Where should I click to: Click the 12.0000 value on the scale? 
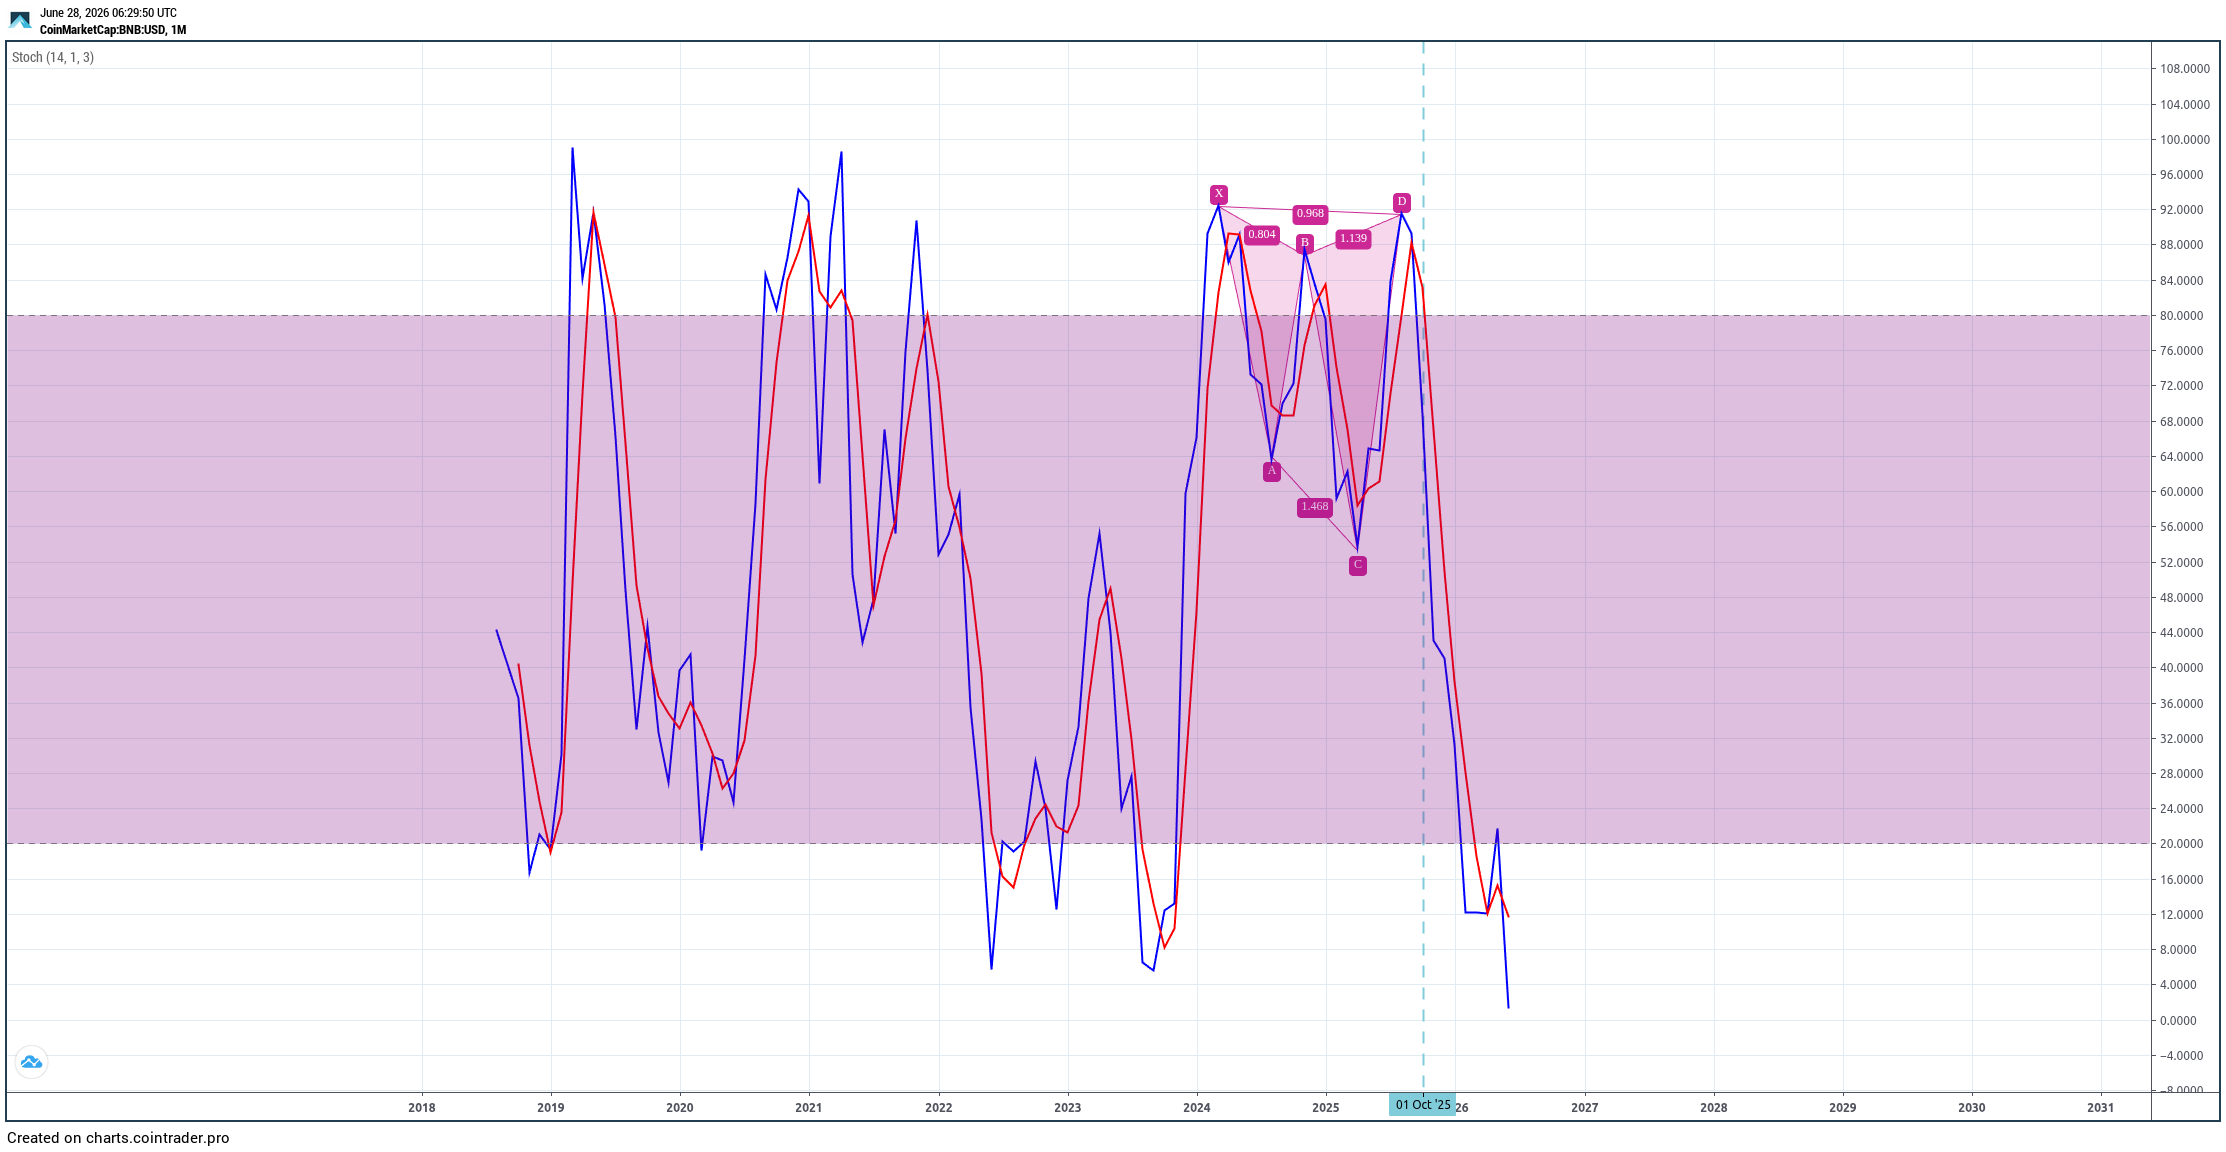click(x=2181, y=915)
